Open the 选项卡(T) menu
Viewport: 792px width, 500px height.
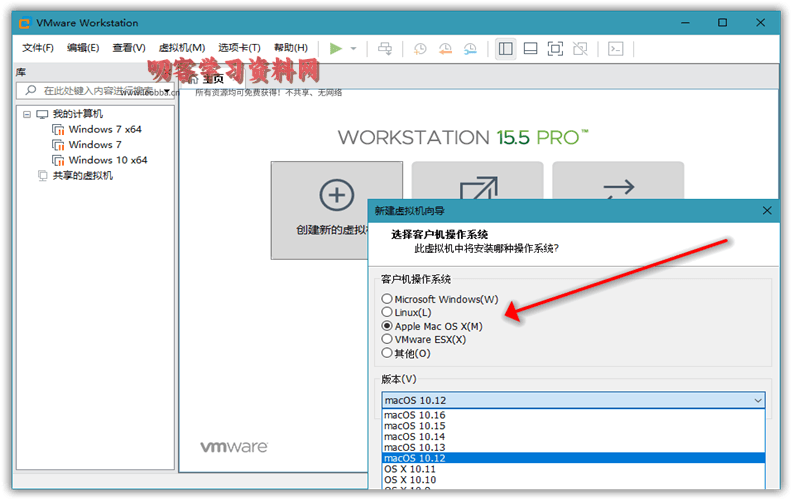[x=239, y=48]
